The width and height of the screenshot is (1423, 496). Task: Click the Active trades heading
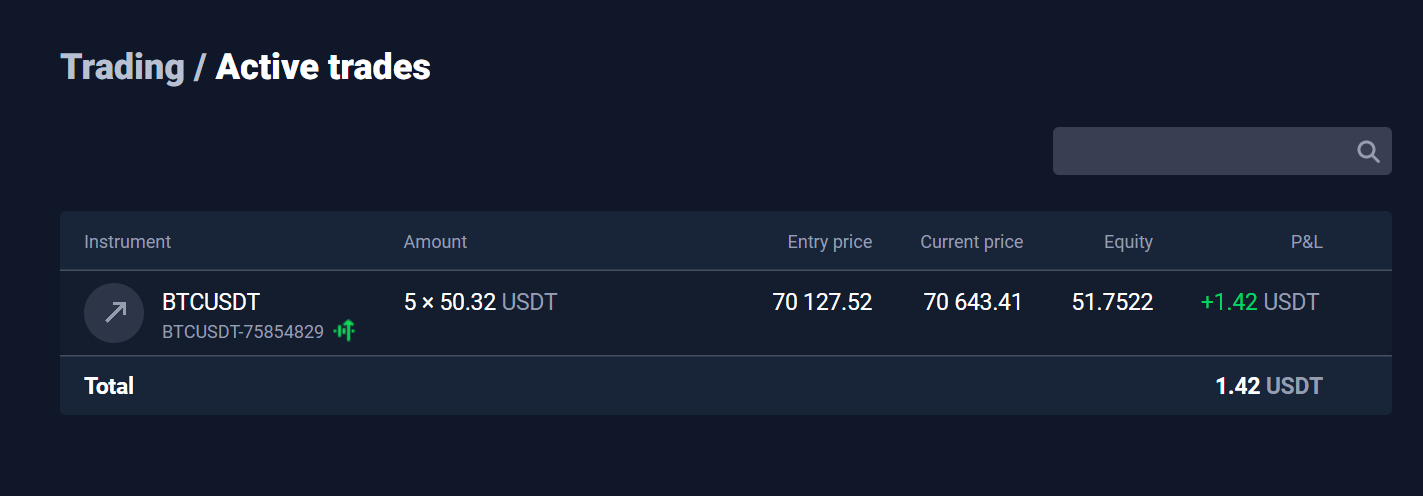click(323, 67)
